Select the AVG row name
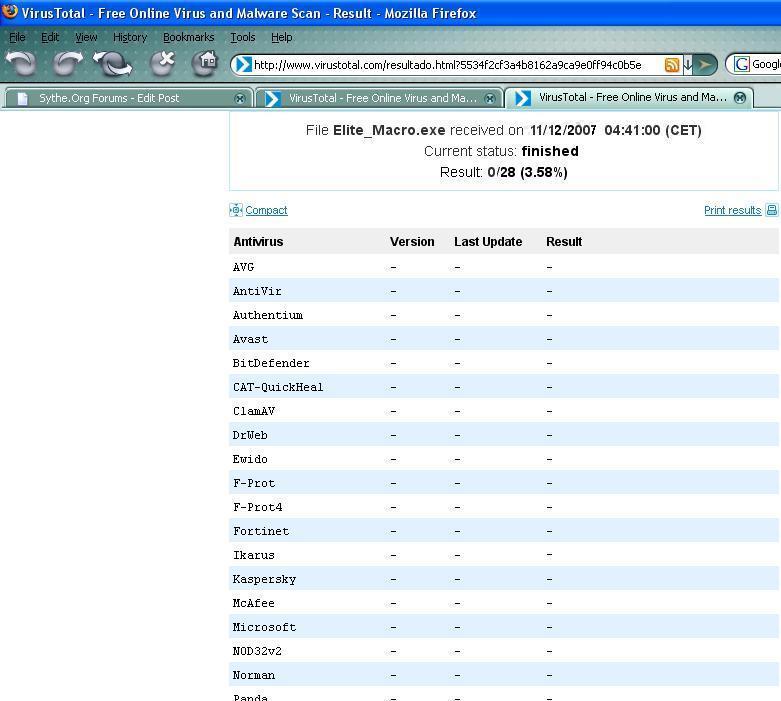Screen dimensions: 781x701 (244, 267)
